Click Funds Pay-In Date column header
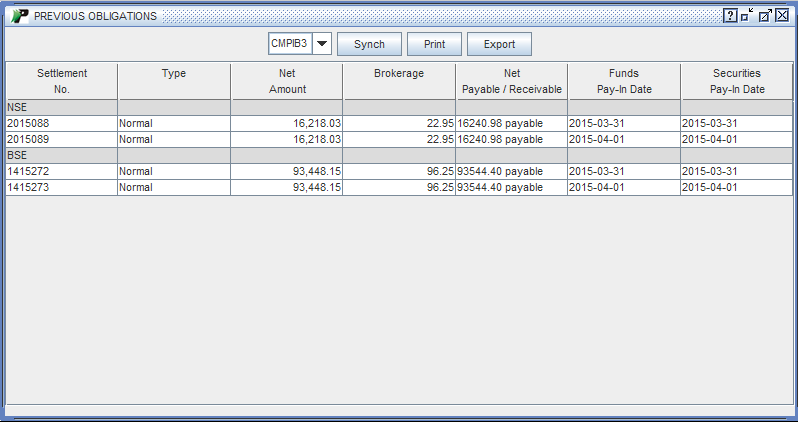The image size is (798, 422). click(624, 81)
